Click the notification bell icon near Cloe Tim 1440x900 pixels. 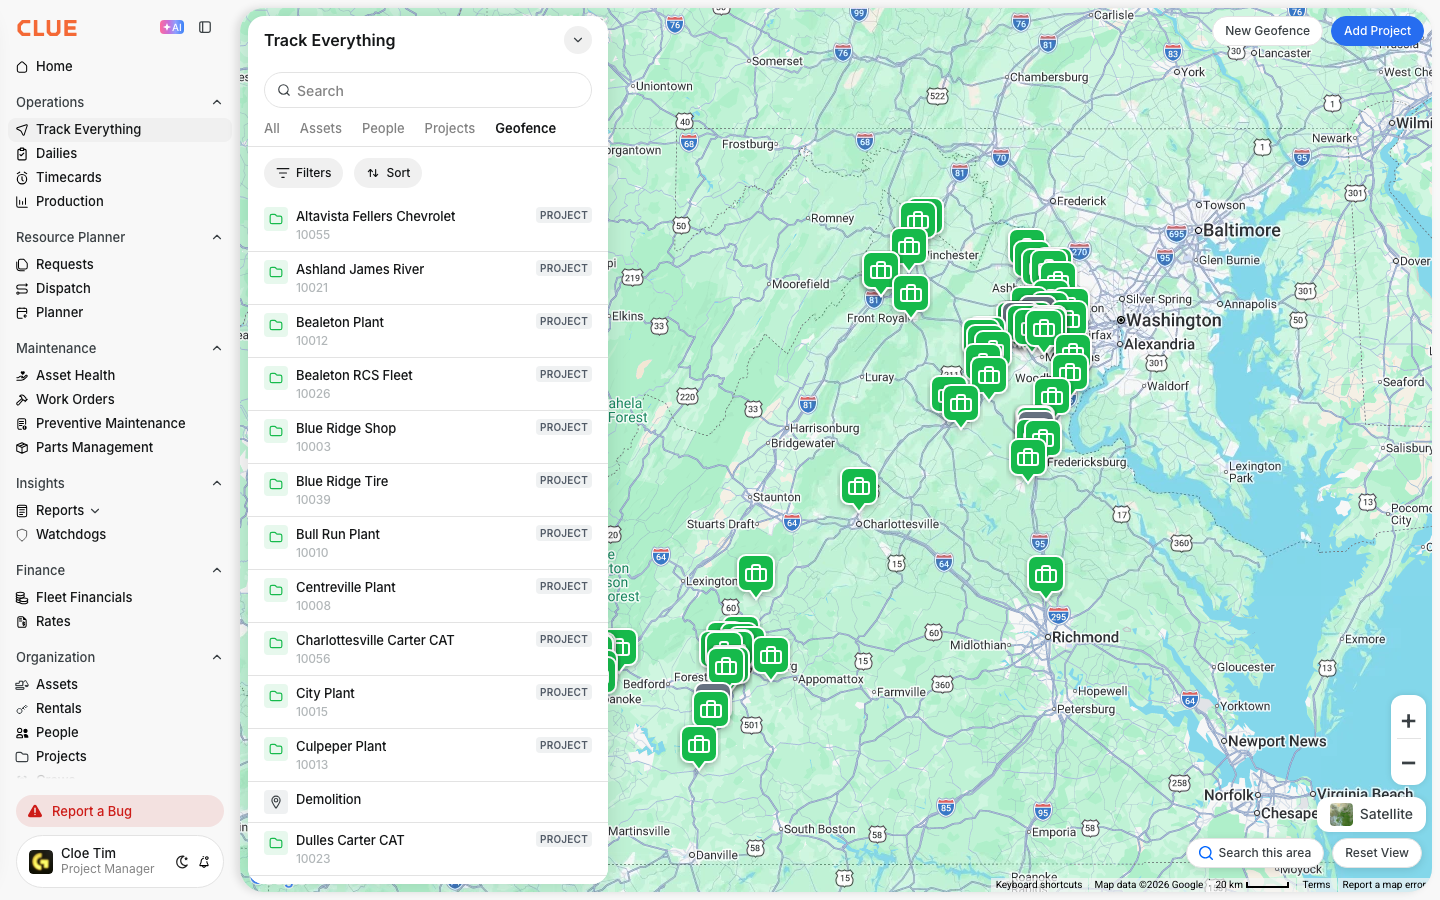tap(204, 862)
